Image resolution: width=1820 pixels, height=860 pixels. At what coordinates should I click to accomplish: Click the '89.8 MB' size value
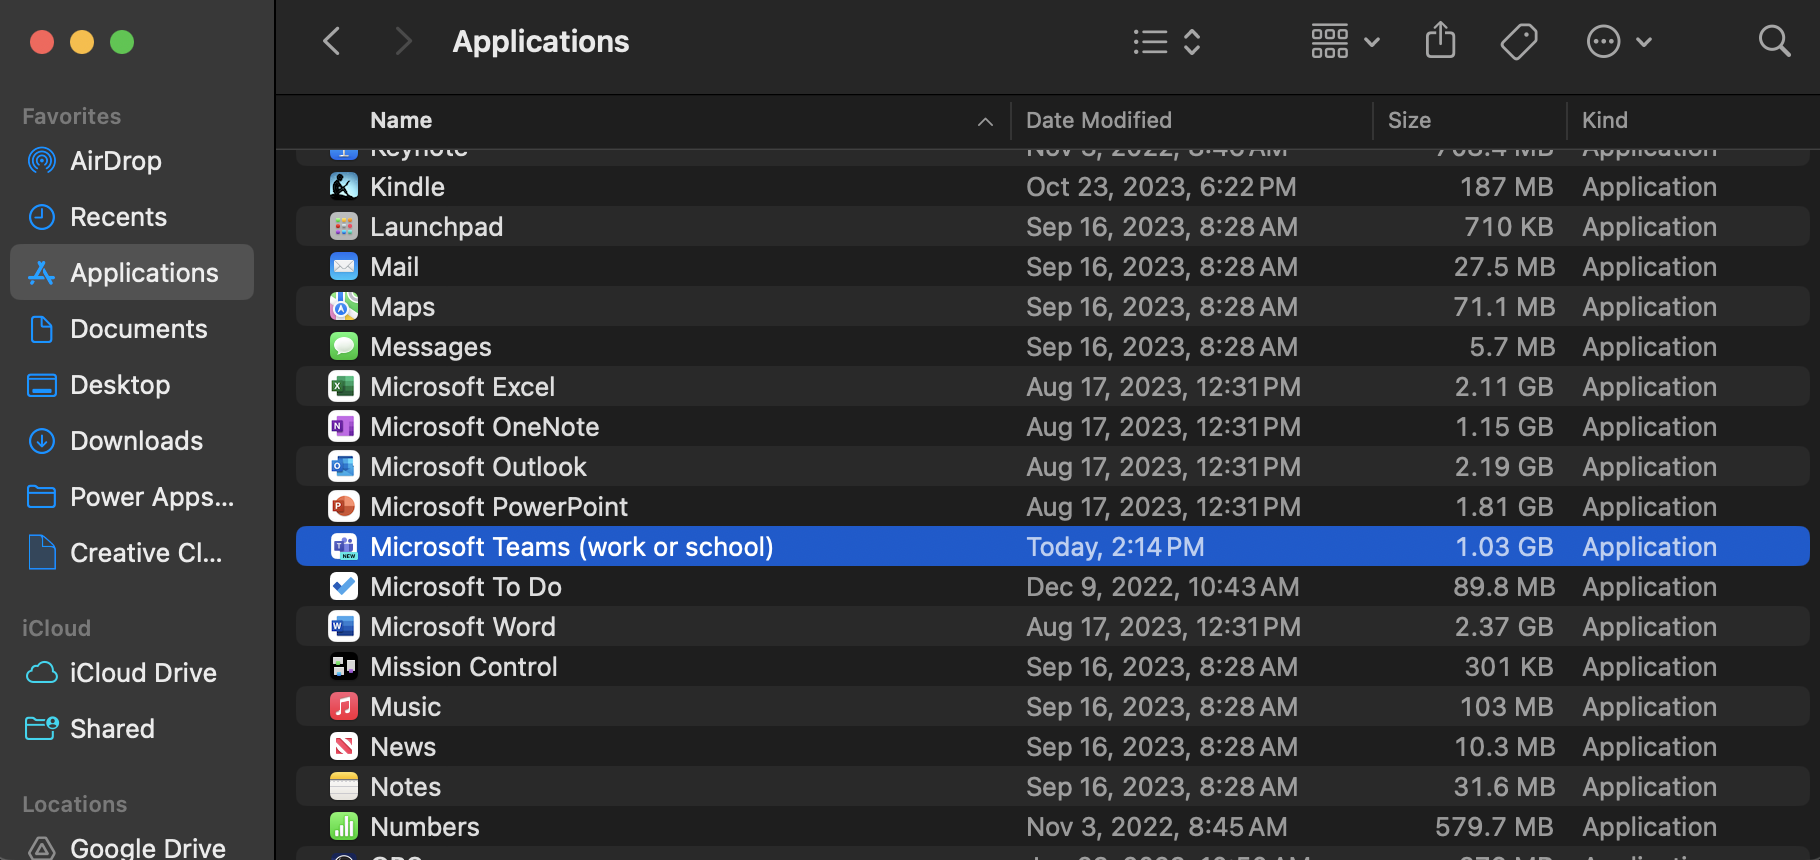(1504, 587)
